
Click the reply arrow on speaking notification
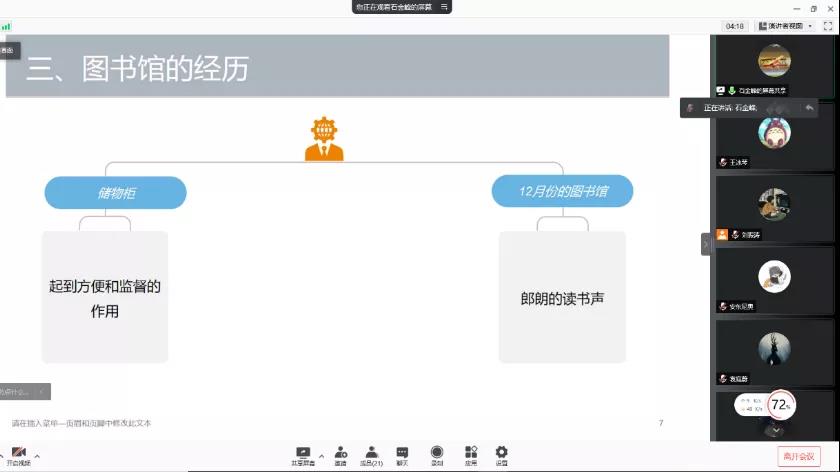pos(808,107)
